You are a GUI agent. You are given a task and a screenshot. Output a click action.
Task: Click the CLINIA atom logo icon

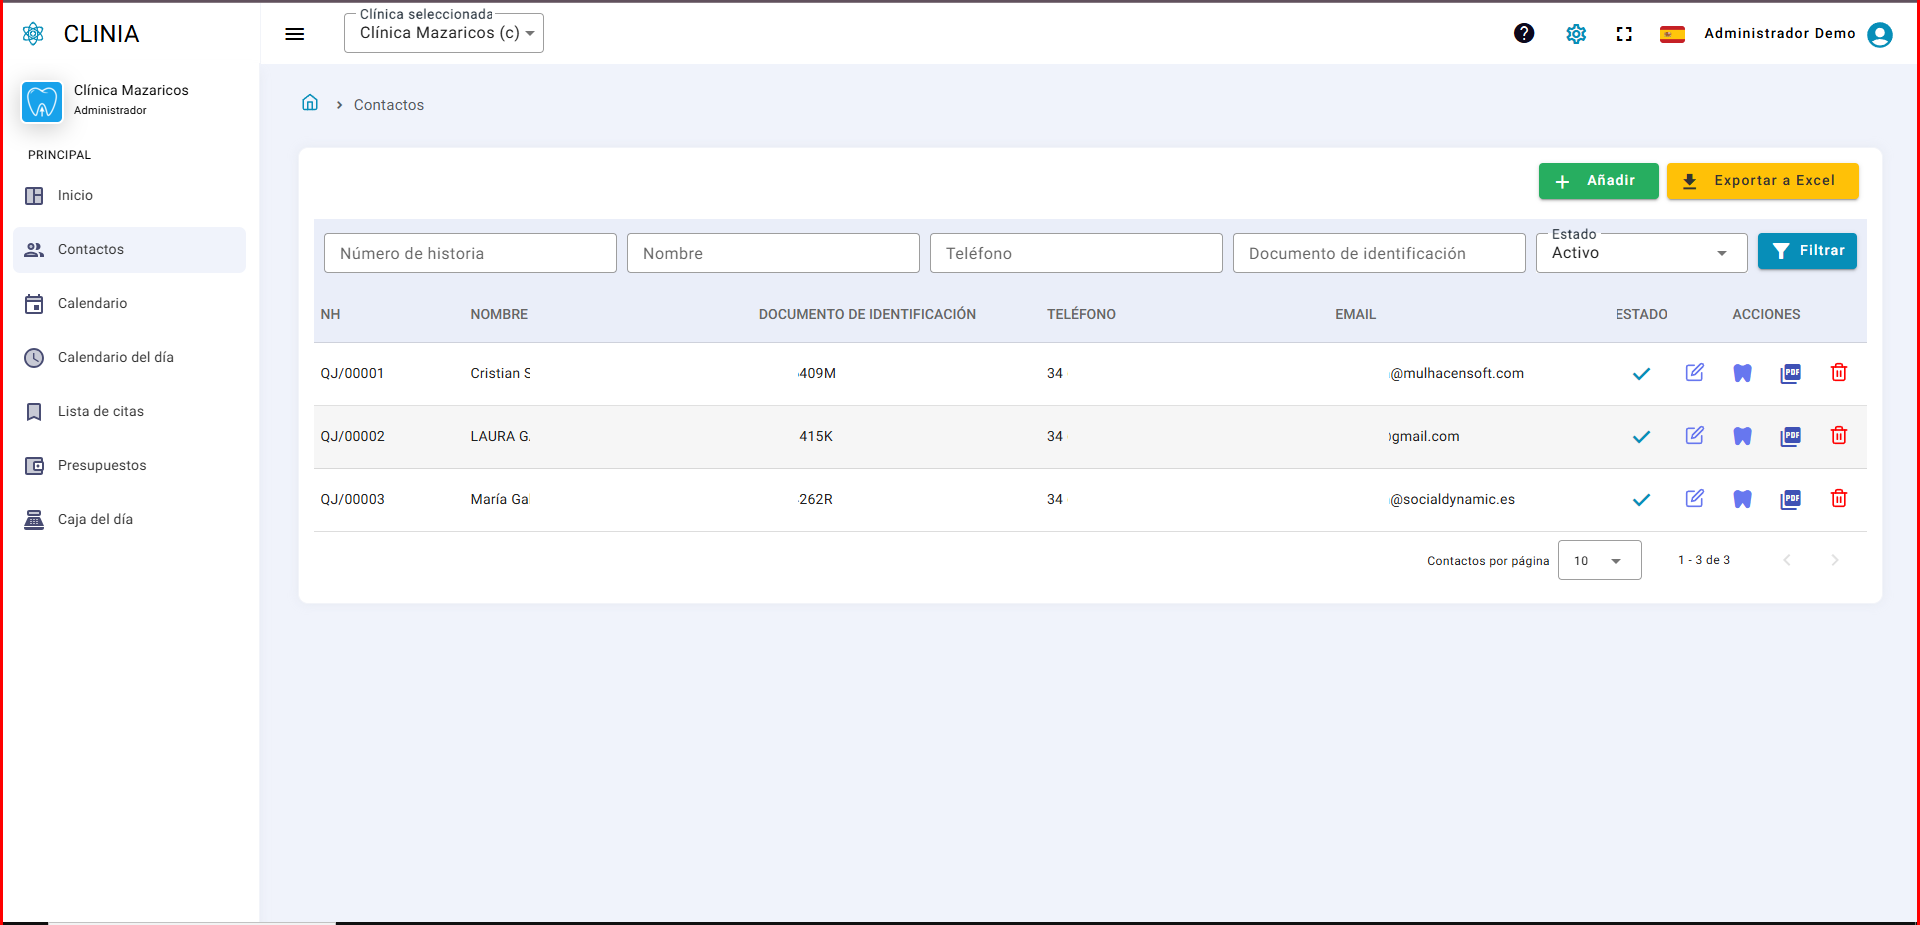[33, 34]
